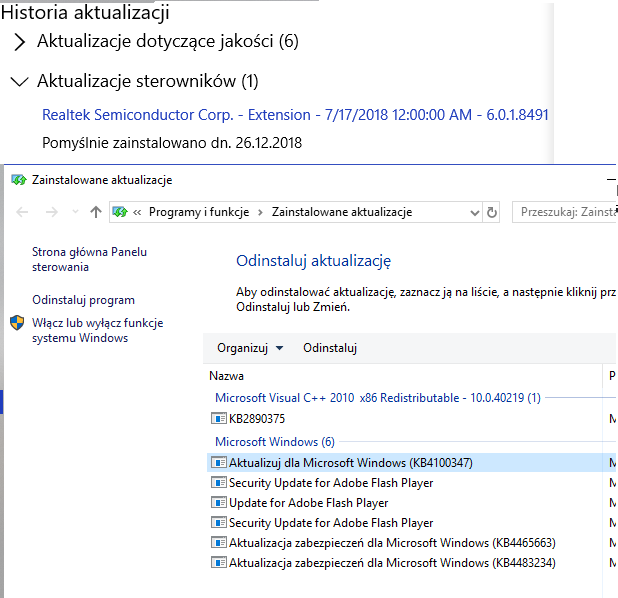Refresh the Zainstalowane aktualizacje list
618x598 pixels.
coord(491,213)
